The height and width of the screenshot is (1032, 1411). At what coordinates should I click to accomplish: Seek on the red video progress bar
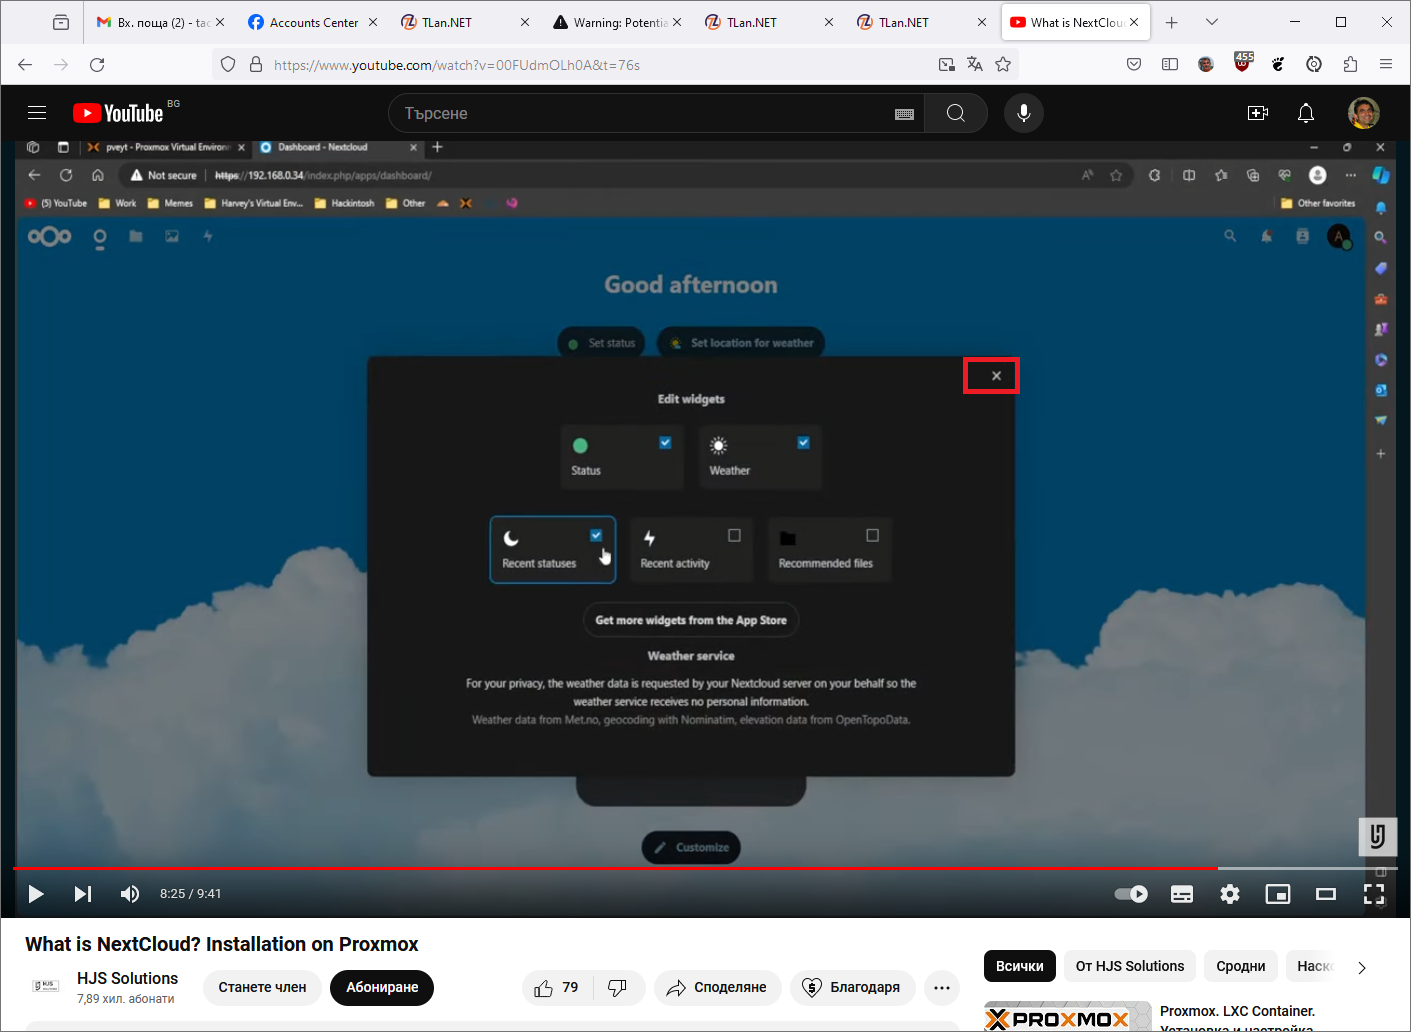tap(705, 868)
